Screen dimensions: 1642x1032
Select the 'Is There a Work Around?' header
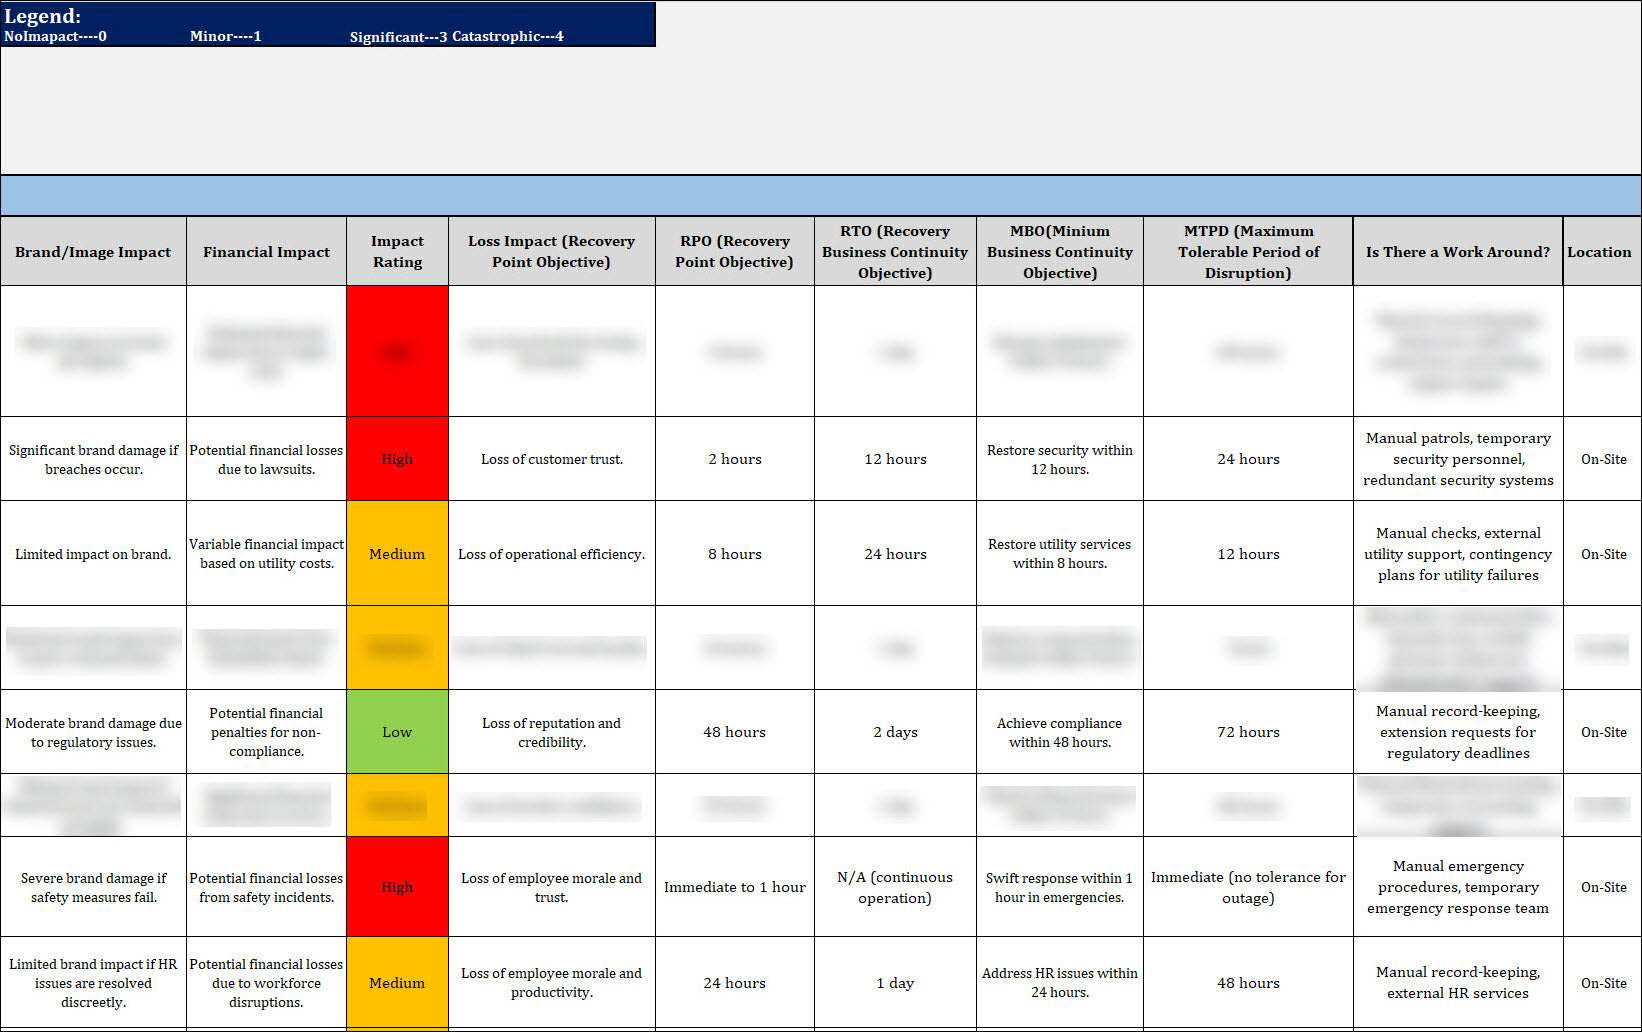tap(1457, 252)
